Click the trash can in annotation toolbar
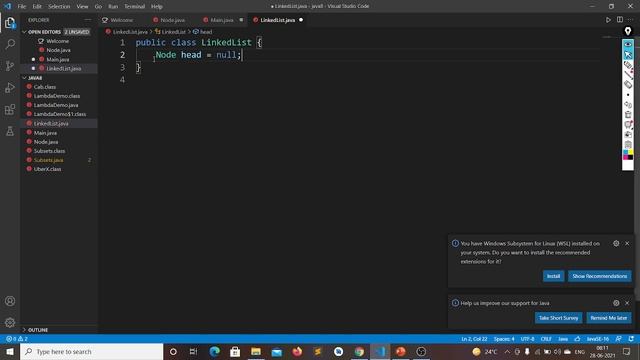This screenshot has height=360, width=640. click(628, 115)
